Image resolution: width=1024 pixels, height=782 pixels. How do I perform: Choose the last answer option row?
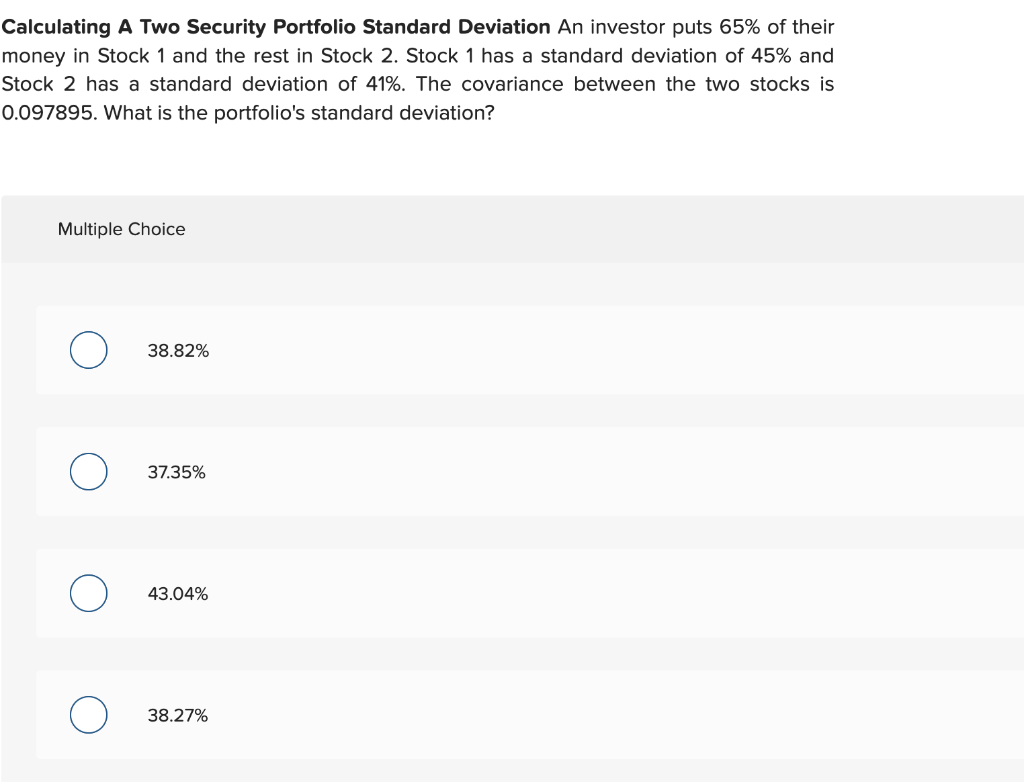pyautogui.click(x=500, y=714)
